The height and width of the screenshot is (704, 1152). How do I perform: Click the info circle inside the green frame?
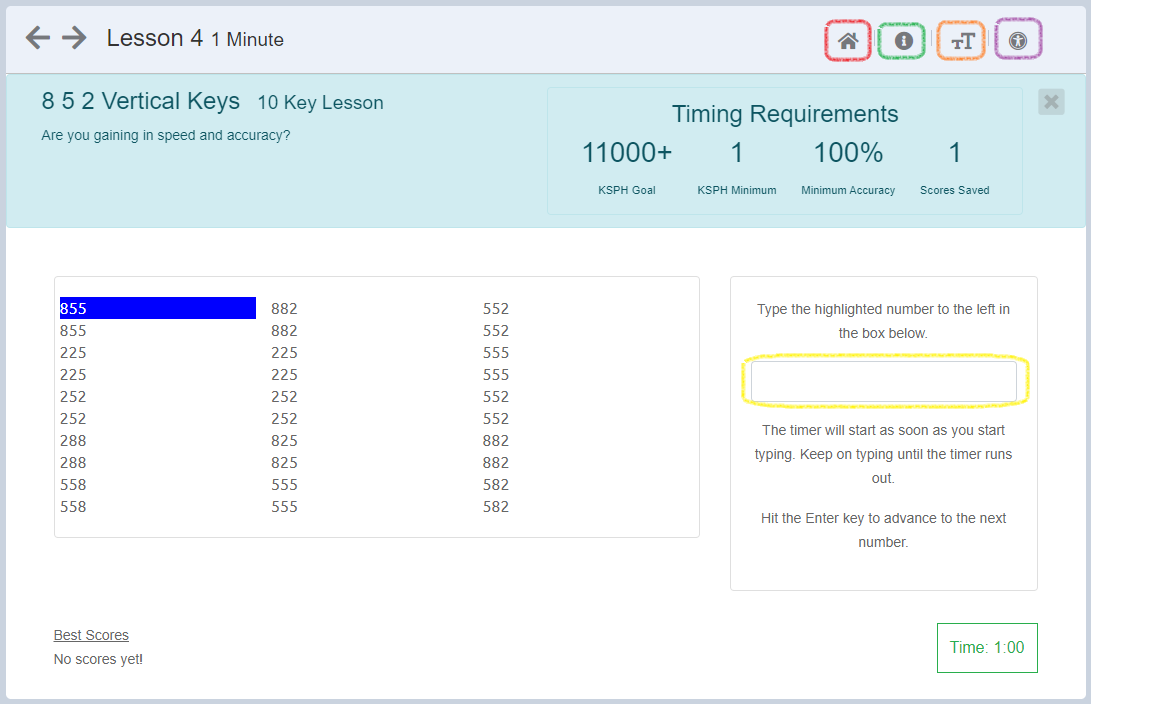(903, 40)
